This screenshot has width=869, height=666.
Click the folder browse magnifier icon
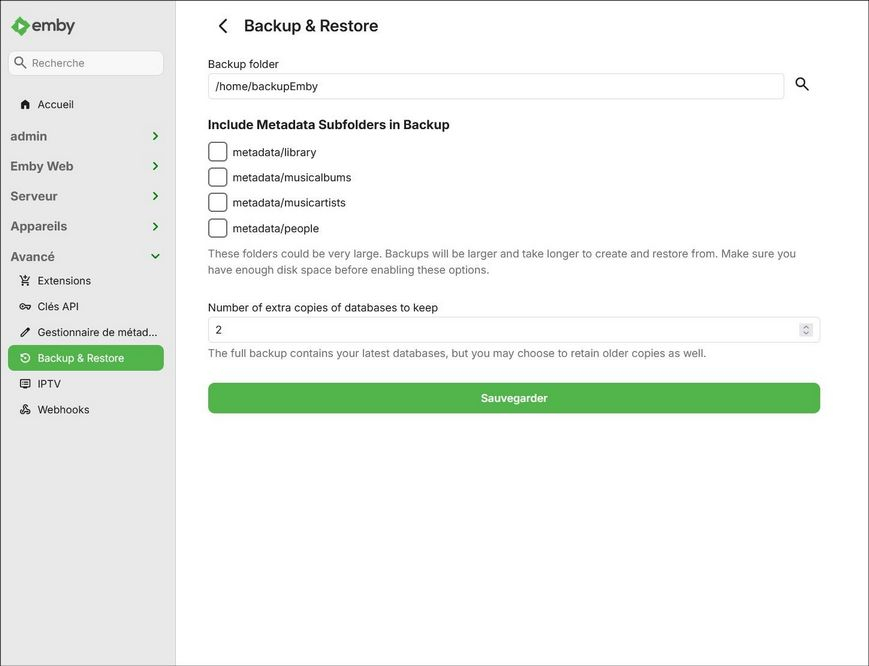tap(802, 85)
